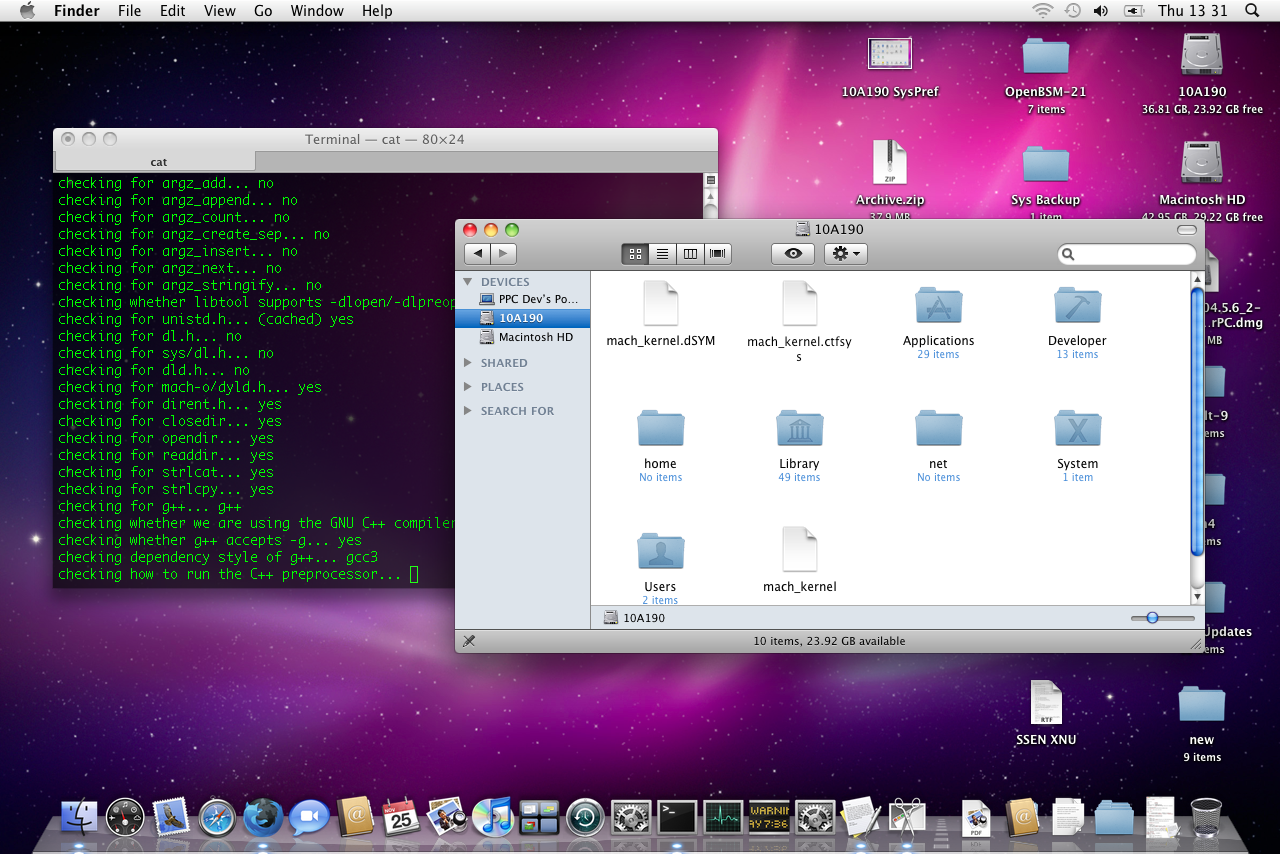Screen dimensions: 1280x854
Task: Switch Finder to Cover Flow view
Action: click(x=718, y=254)
